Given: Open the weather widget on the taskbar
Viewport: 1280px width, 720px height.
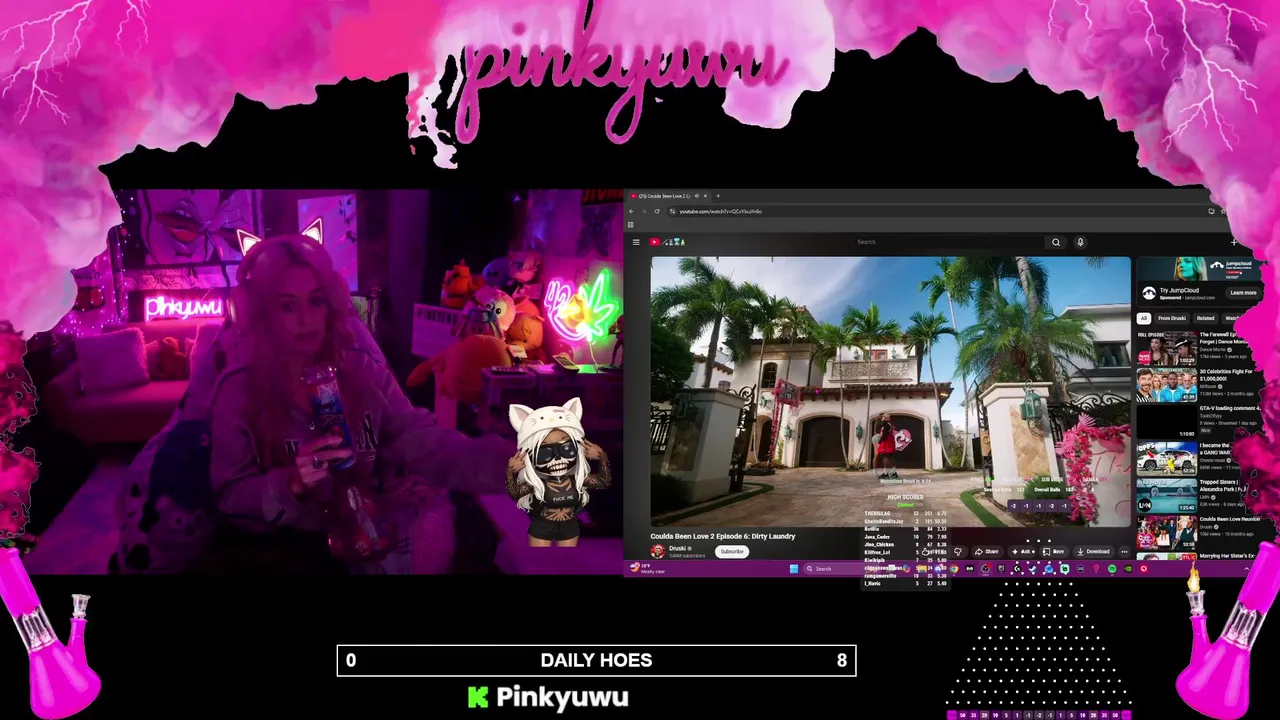Looking at the screenshot, I should 648,568.
